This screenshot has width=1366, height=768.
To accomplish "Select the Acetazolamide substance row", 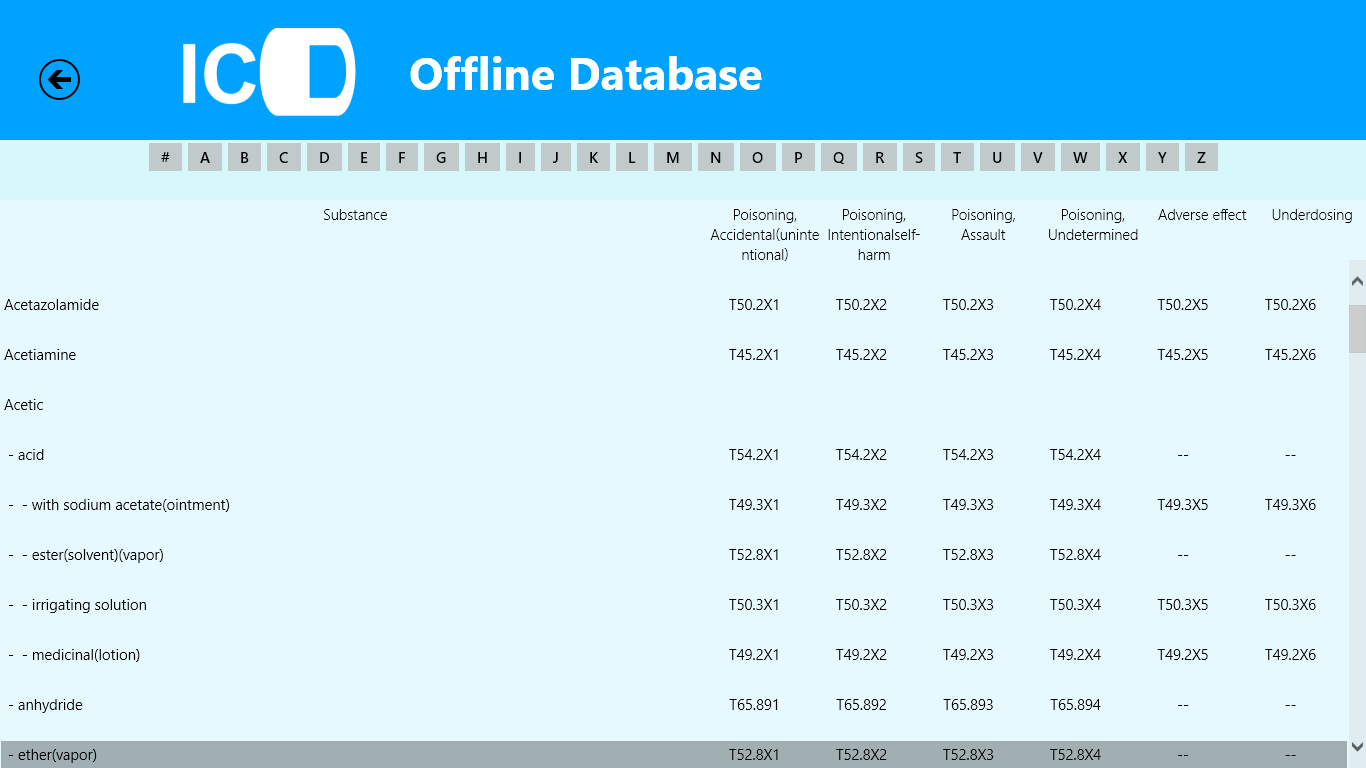I will pyautogui.click(x=52, y=305).
